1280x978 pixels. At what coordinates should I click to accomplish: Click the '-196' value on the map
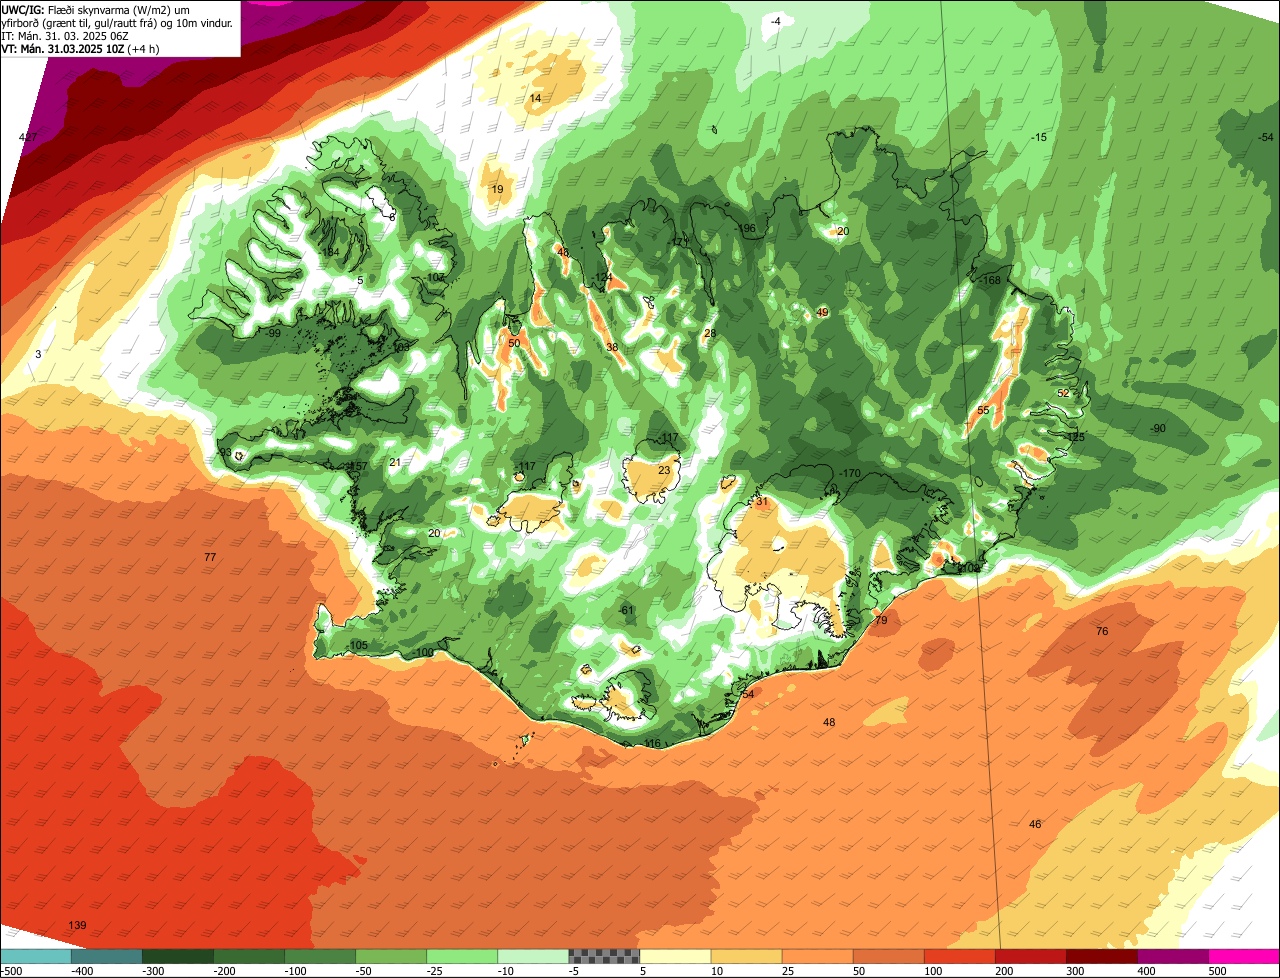745,229
